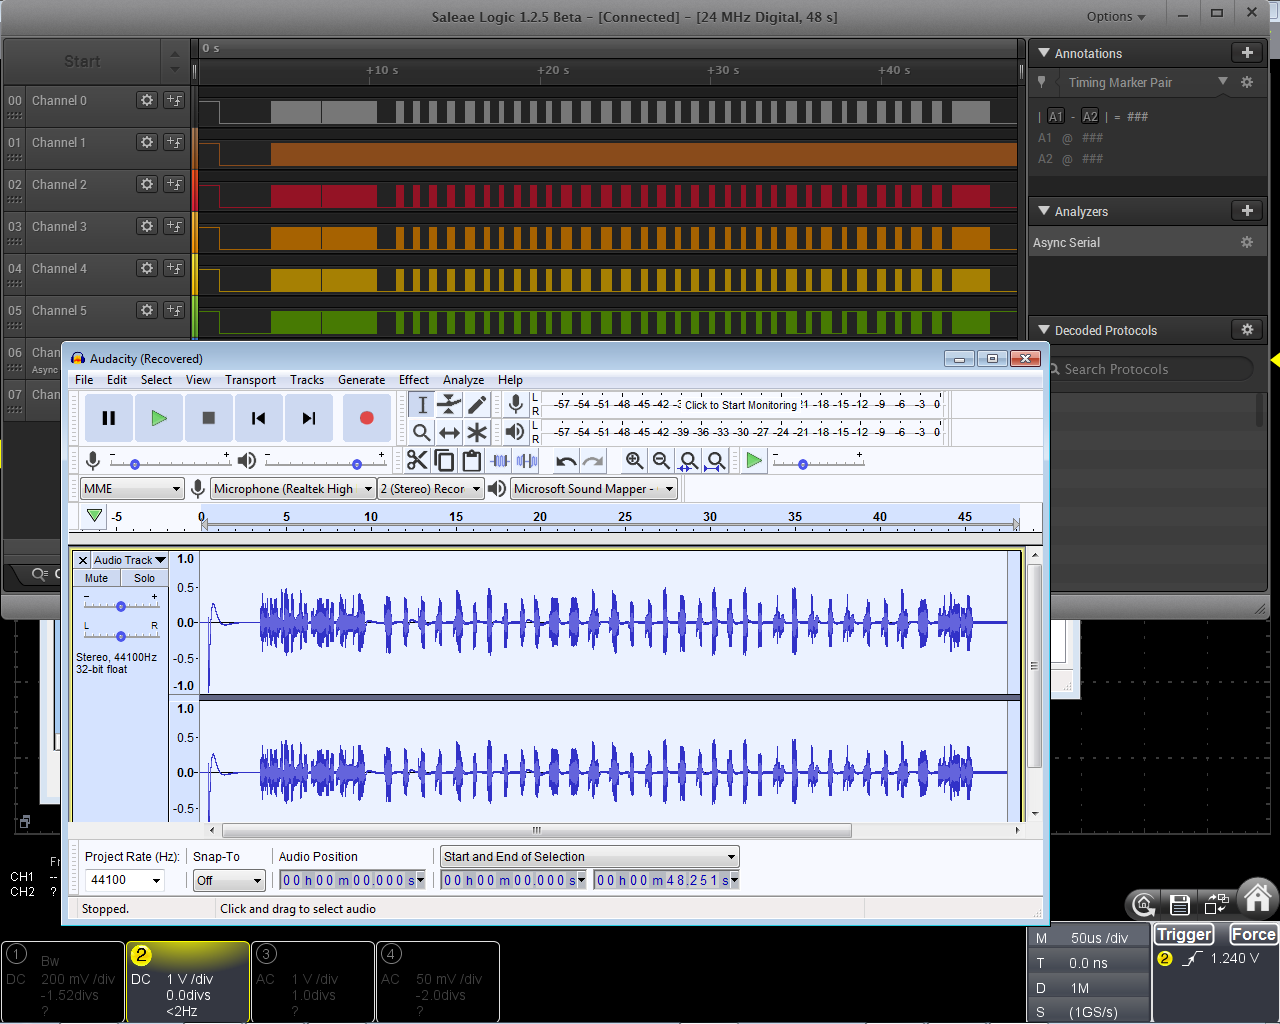Open Start and End of Selection dropdown
The width and height of the screenshot is (1280, 1024).
[590, 857]
